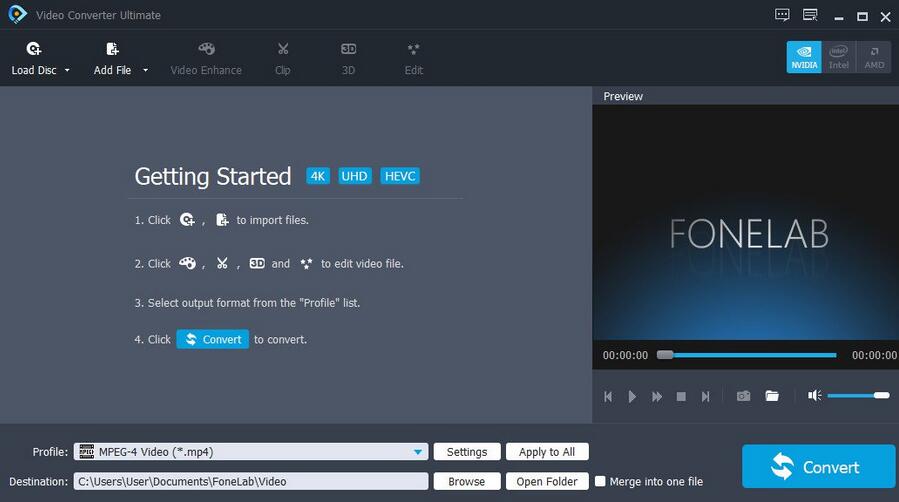Click the app logo in title bar
The image size is (899, 502).
[x=17, y=14]
